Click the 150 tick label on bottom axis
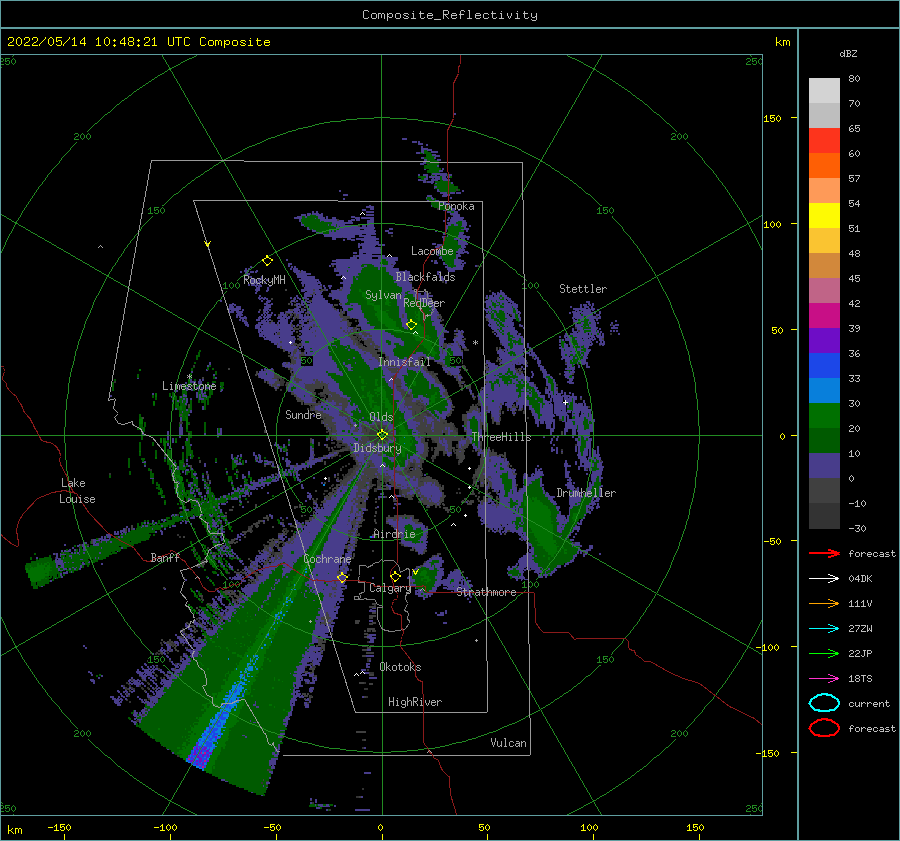 tap(695, 827)
